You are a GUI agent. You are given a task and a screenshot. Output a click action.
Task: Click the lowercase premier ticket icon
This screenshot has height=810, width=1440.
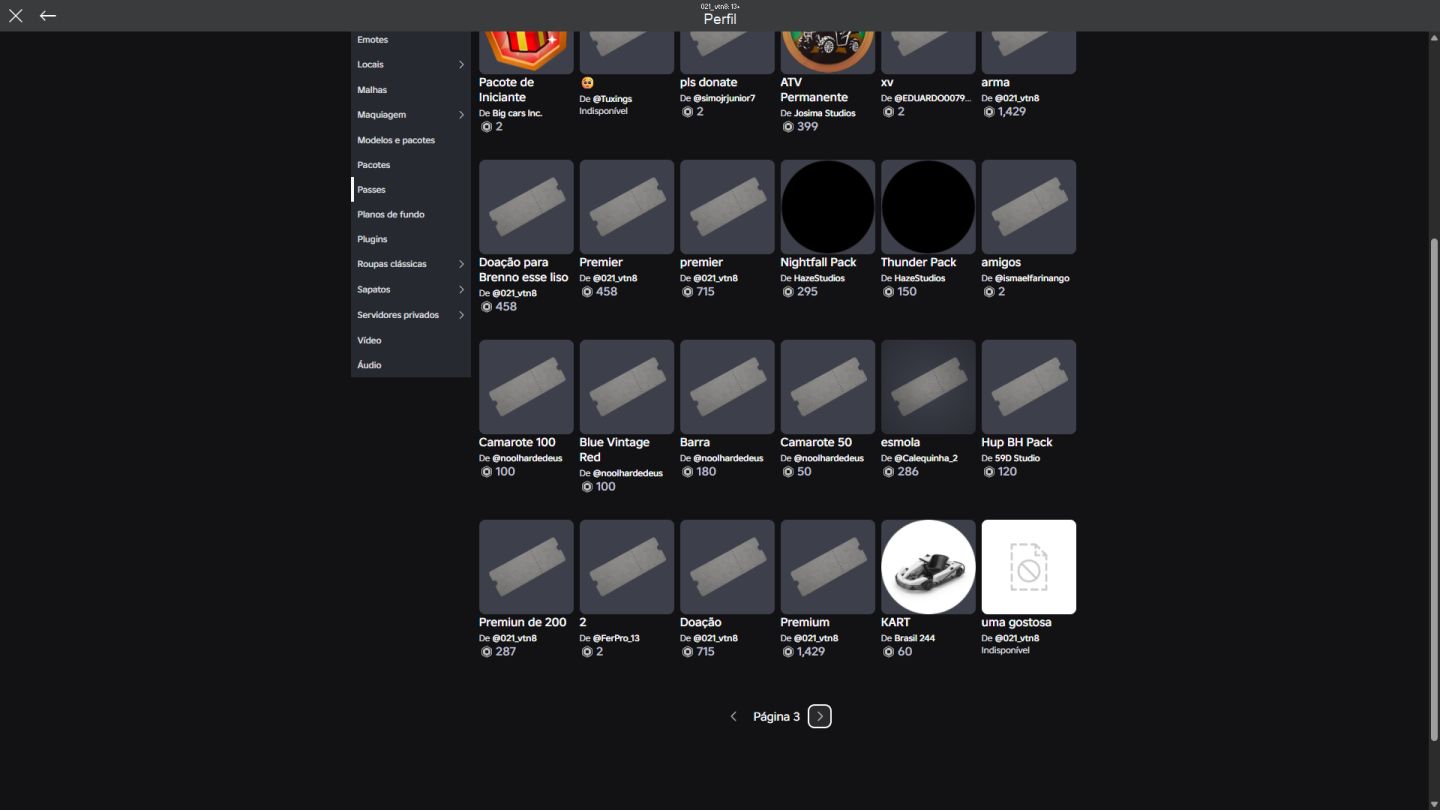727,207
